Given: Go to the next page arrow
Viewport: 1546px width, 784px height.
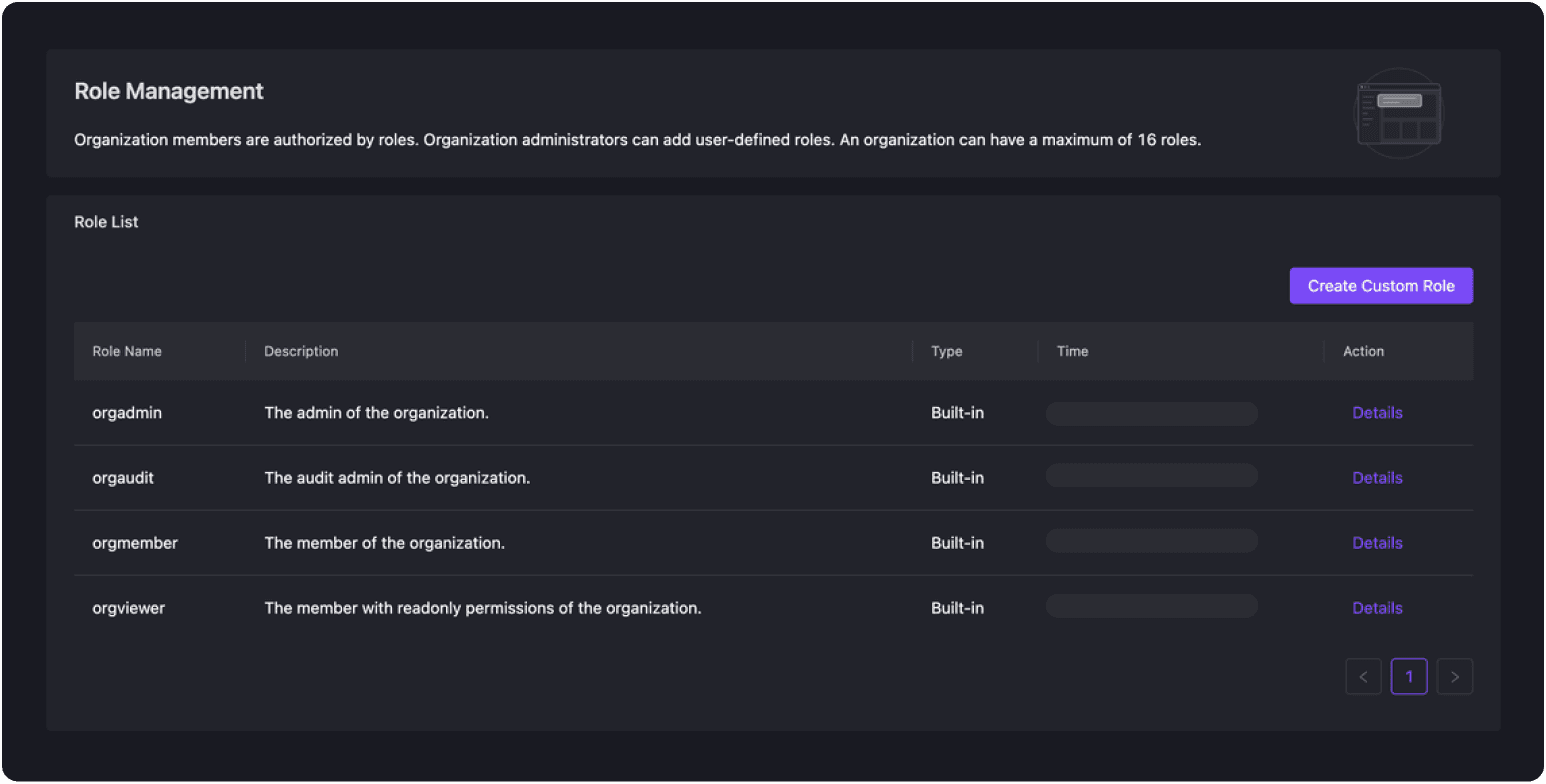Looking at the screenshot, I should click(1454, 677).
